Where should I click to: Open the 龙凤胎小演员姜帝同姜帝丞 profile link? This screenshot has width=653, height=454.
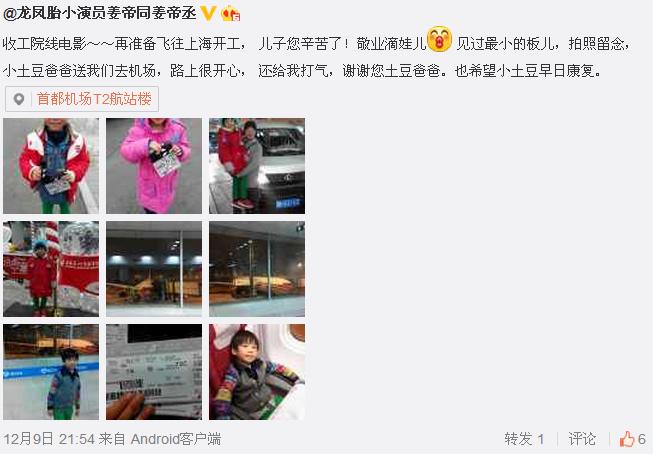[x=100, y=14]
